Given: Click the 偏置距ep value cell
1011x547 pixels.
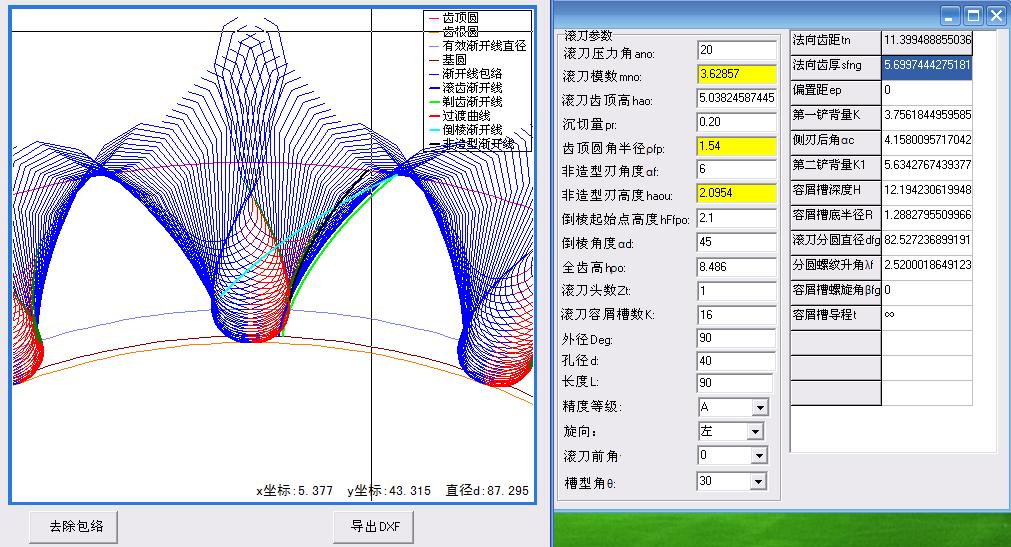Looking at the screenshot, I should [x=927, y=91].
